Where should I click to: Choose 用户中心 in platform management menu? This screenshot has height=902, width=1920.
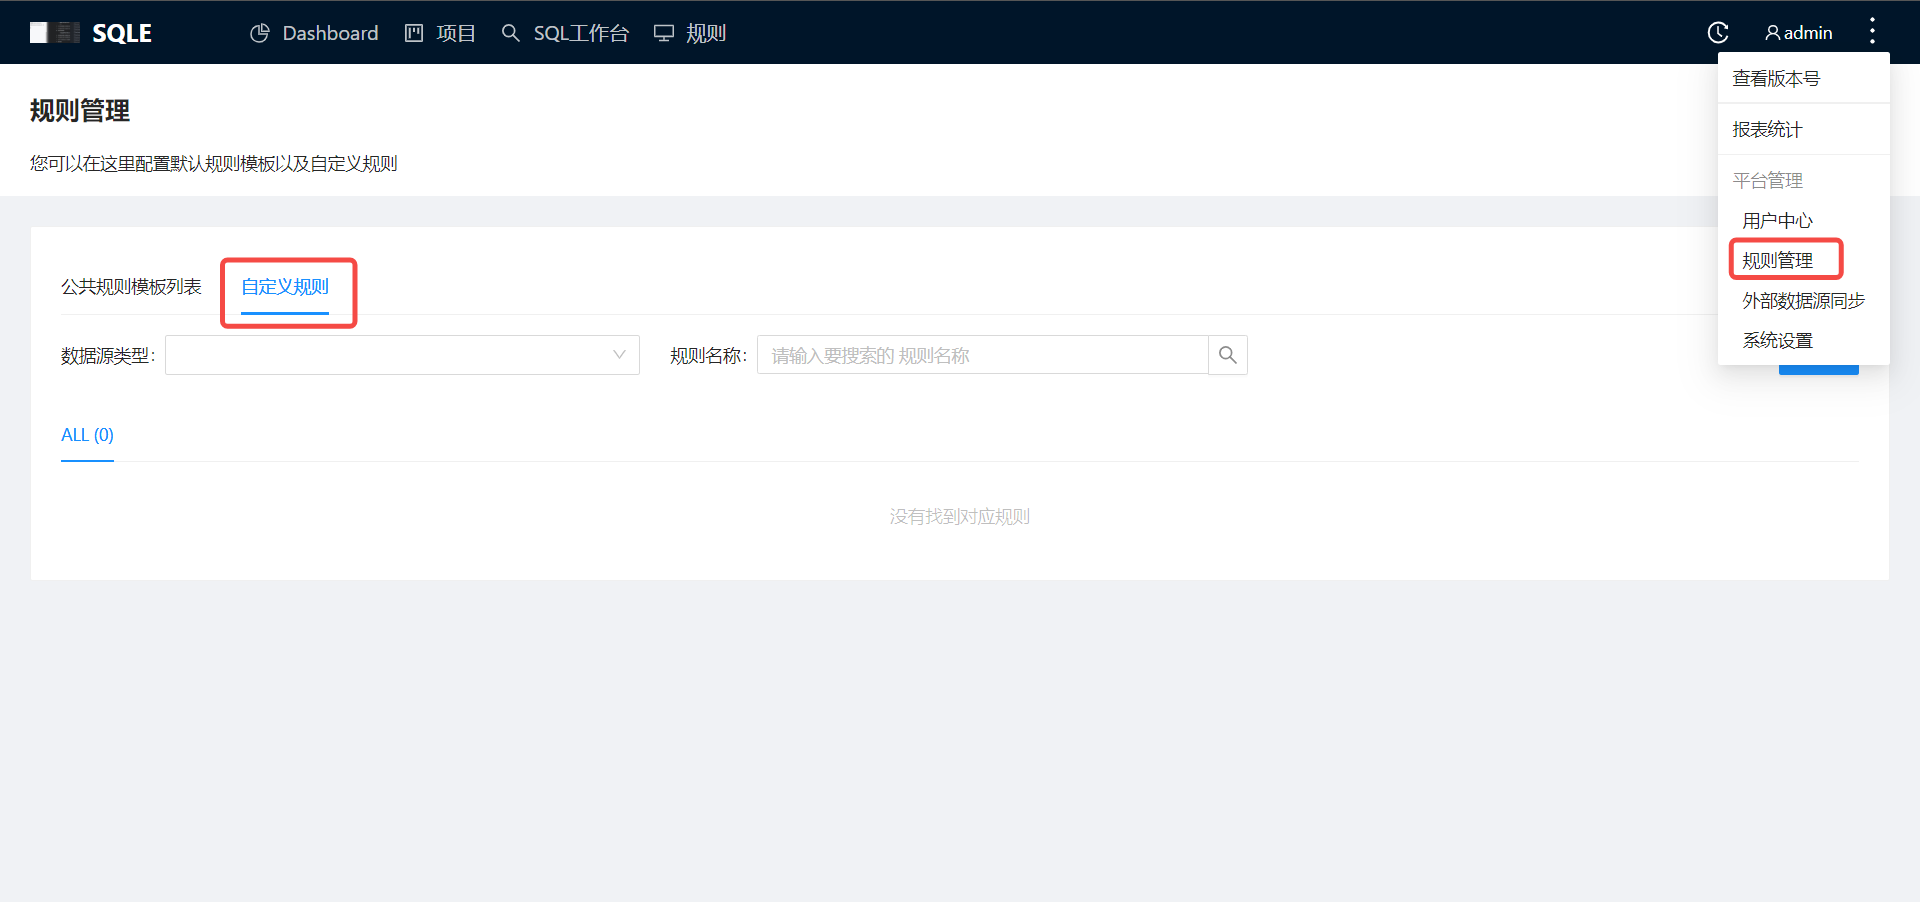1804,220
